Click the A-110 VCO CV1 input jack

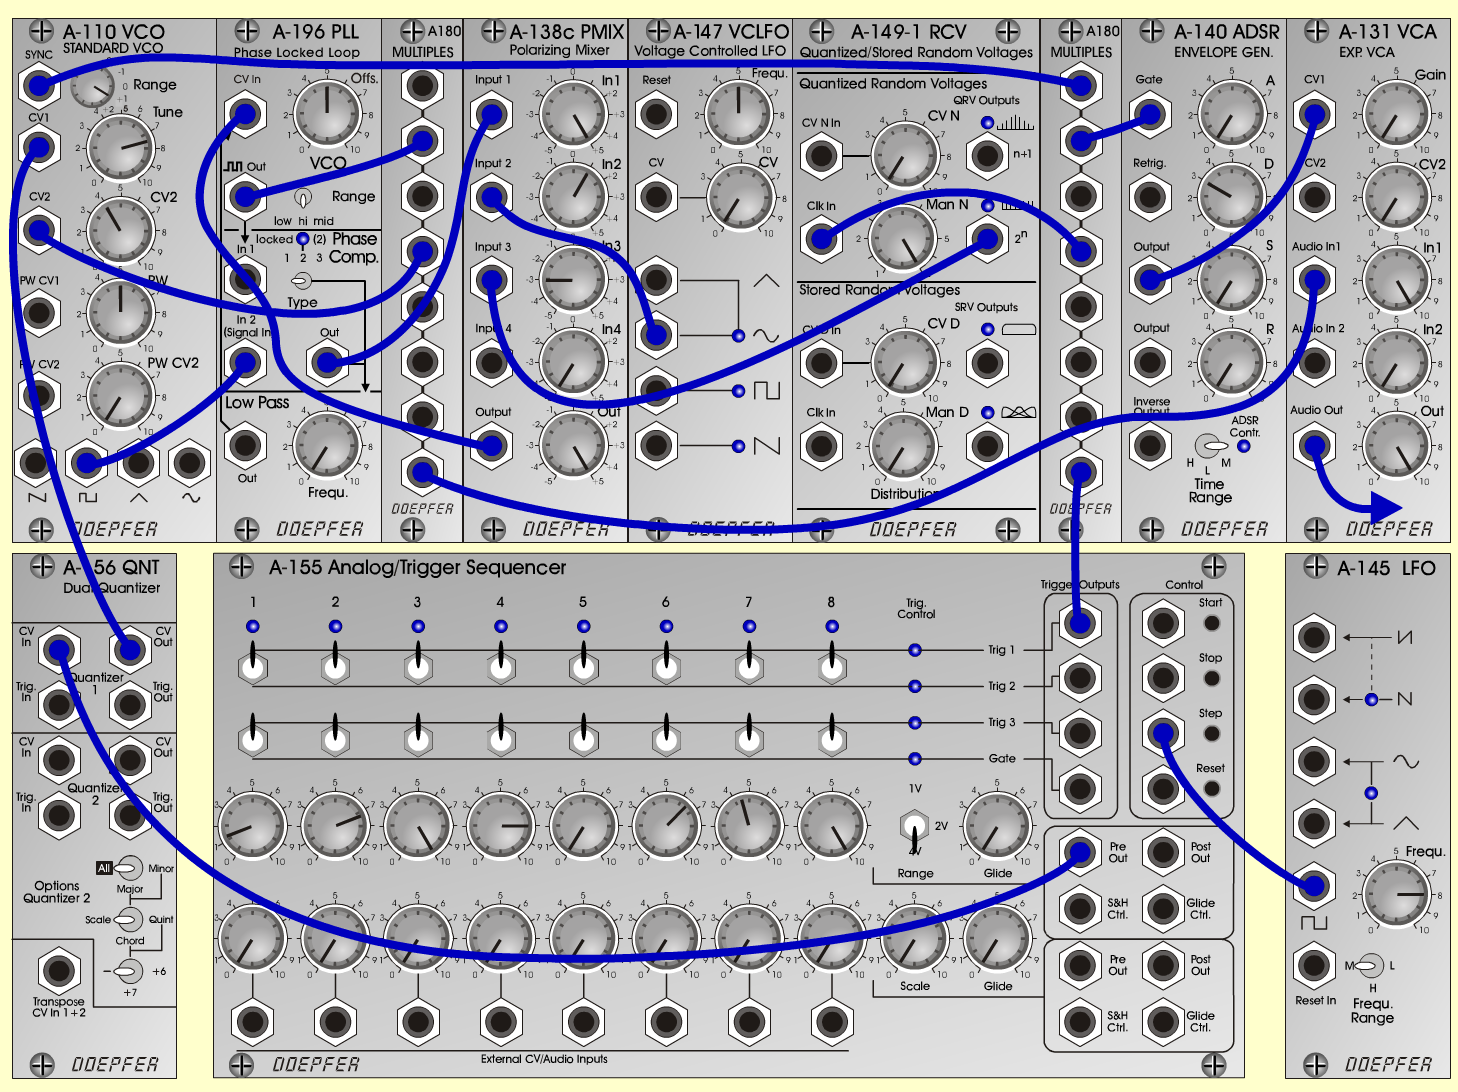click(x=38, y=149)
